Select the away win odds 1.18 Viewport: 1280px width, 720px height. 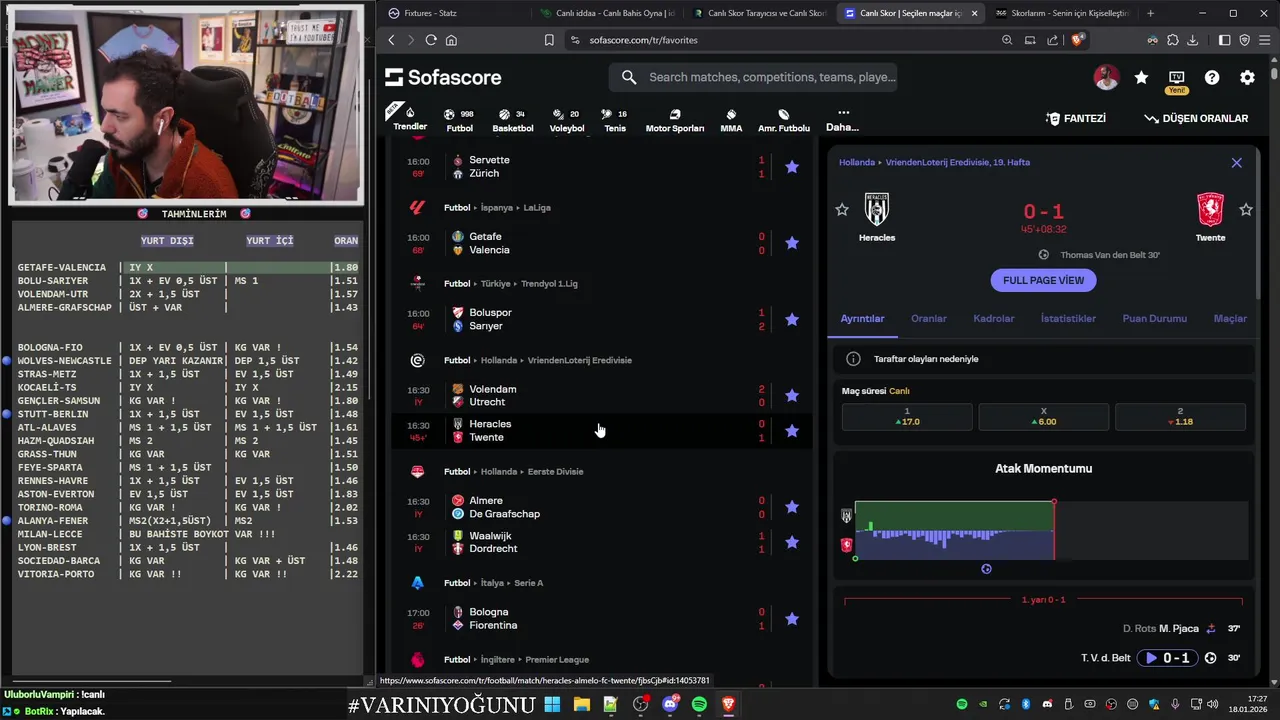(x=1180, y=417)
